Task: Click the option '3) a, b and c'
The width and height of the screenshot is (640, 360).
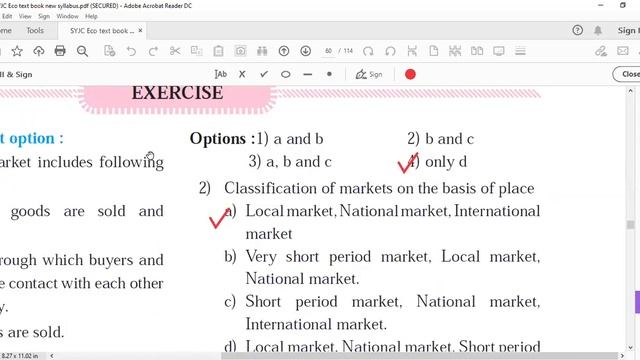Action: coord(290,162)
